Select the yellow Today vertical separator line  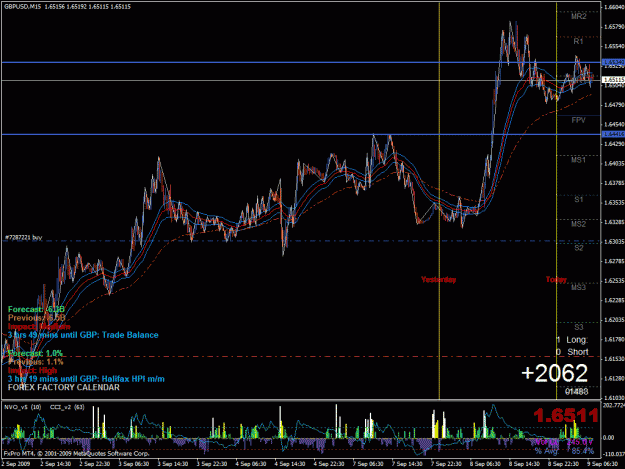tap(556, 199)
